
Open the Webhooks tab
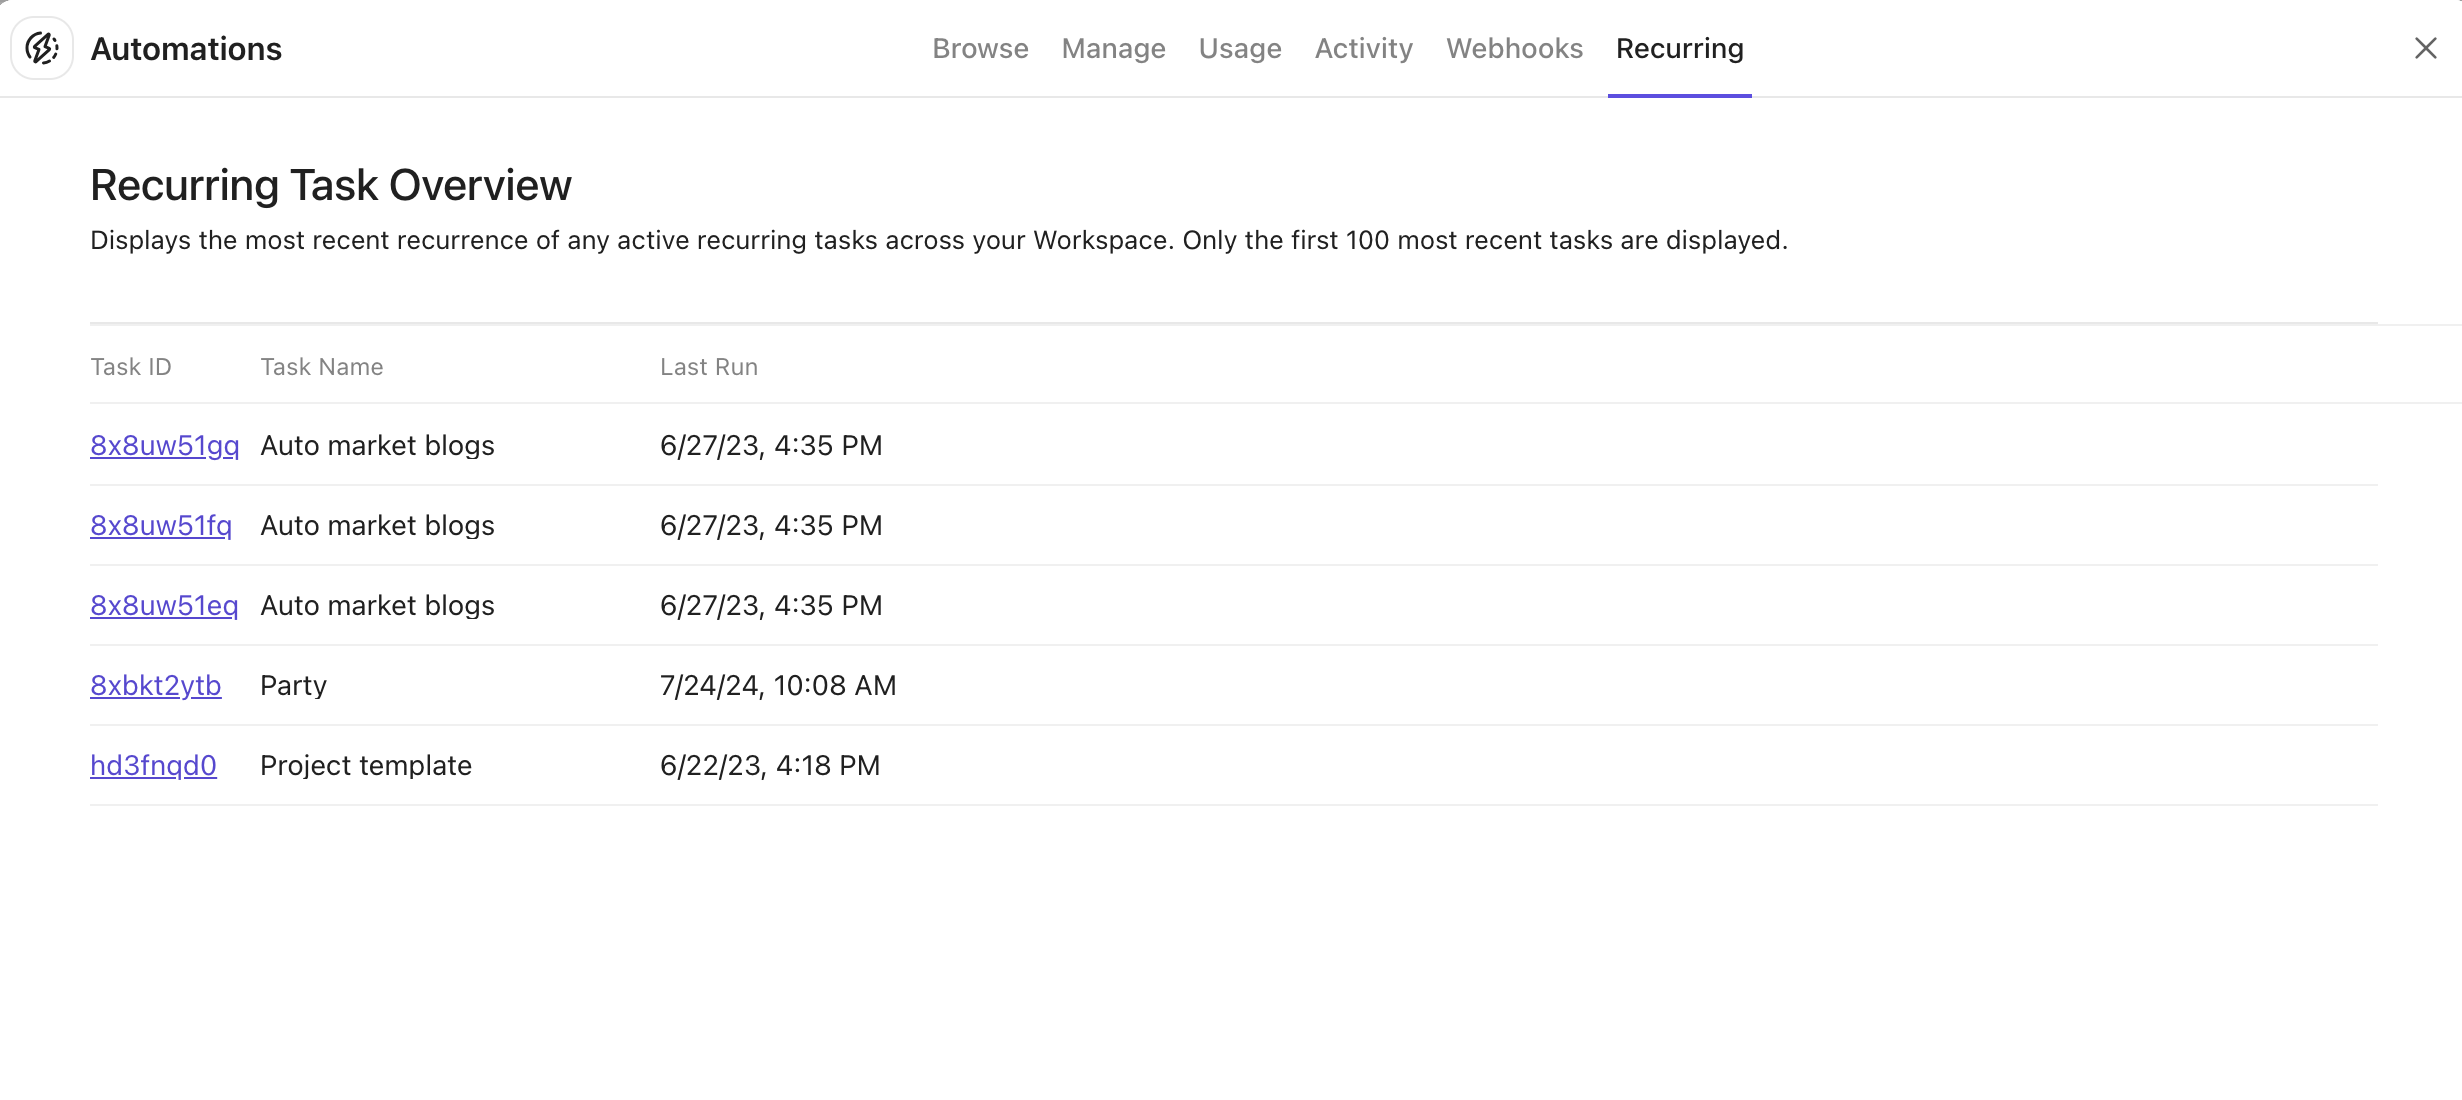click(x=1514, y=48)
